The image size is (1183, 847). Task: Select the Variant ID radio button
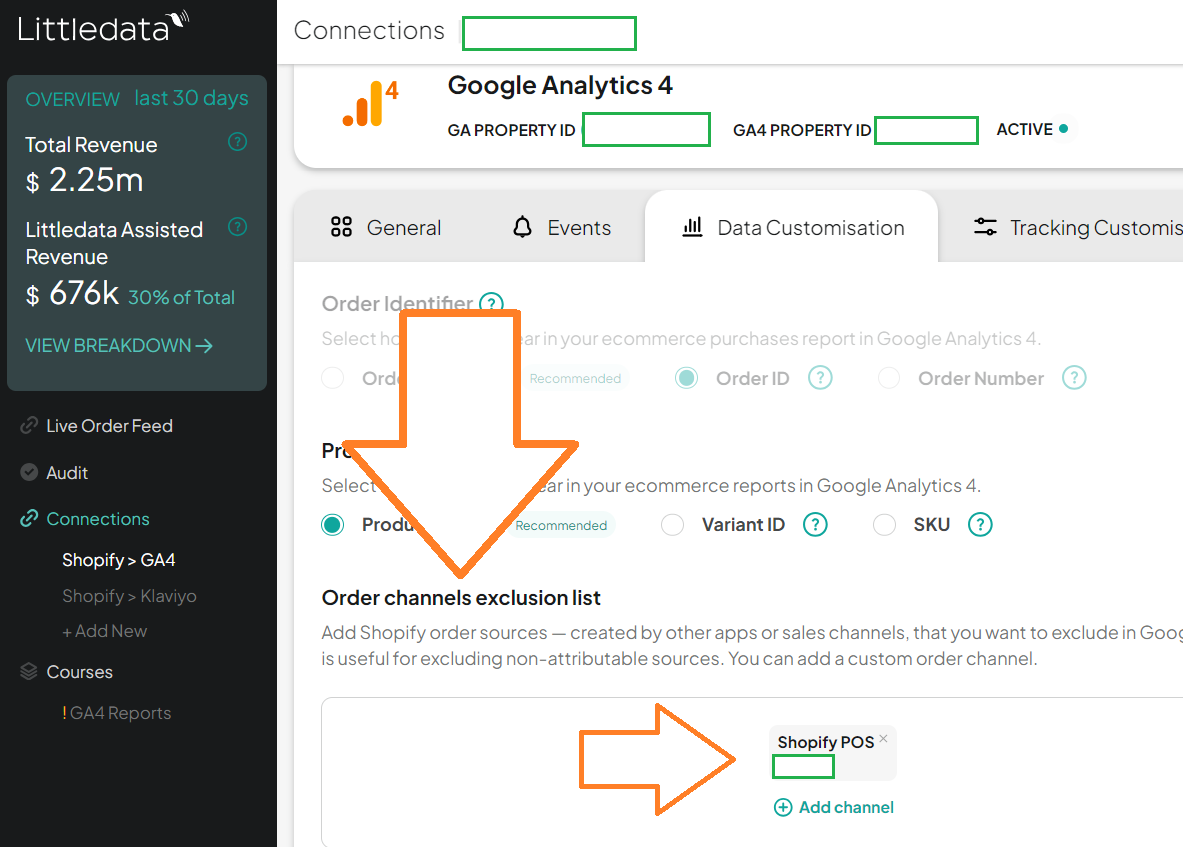(672, 524)
